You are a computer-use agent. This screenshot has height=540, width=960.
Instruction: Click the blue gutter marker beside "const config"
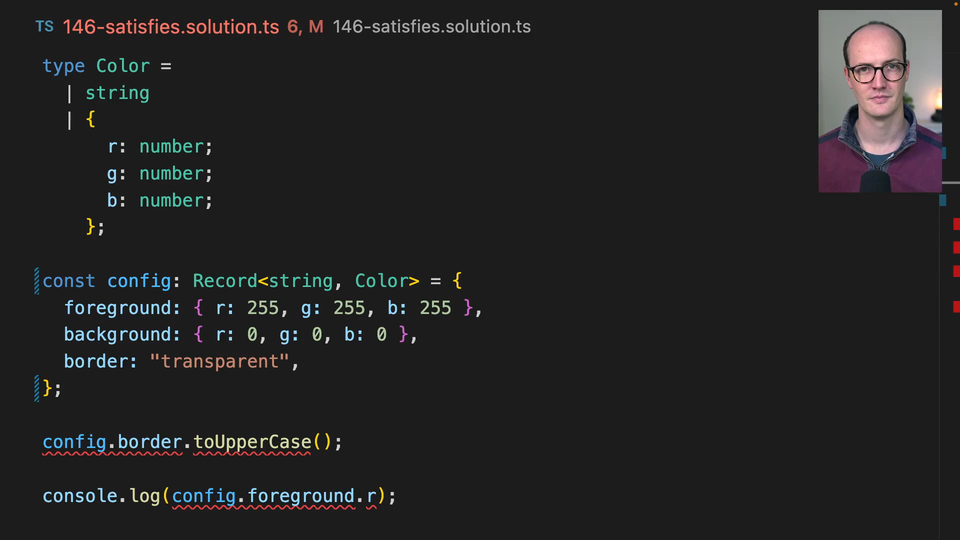tap(37, 281)
